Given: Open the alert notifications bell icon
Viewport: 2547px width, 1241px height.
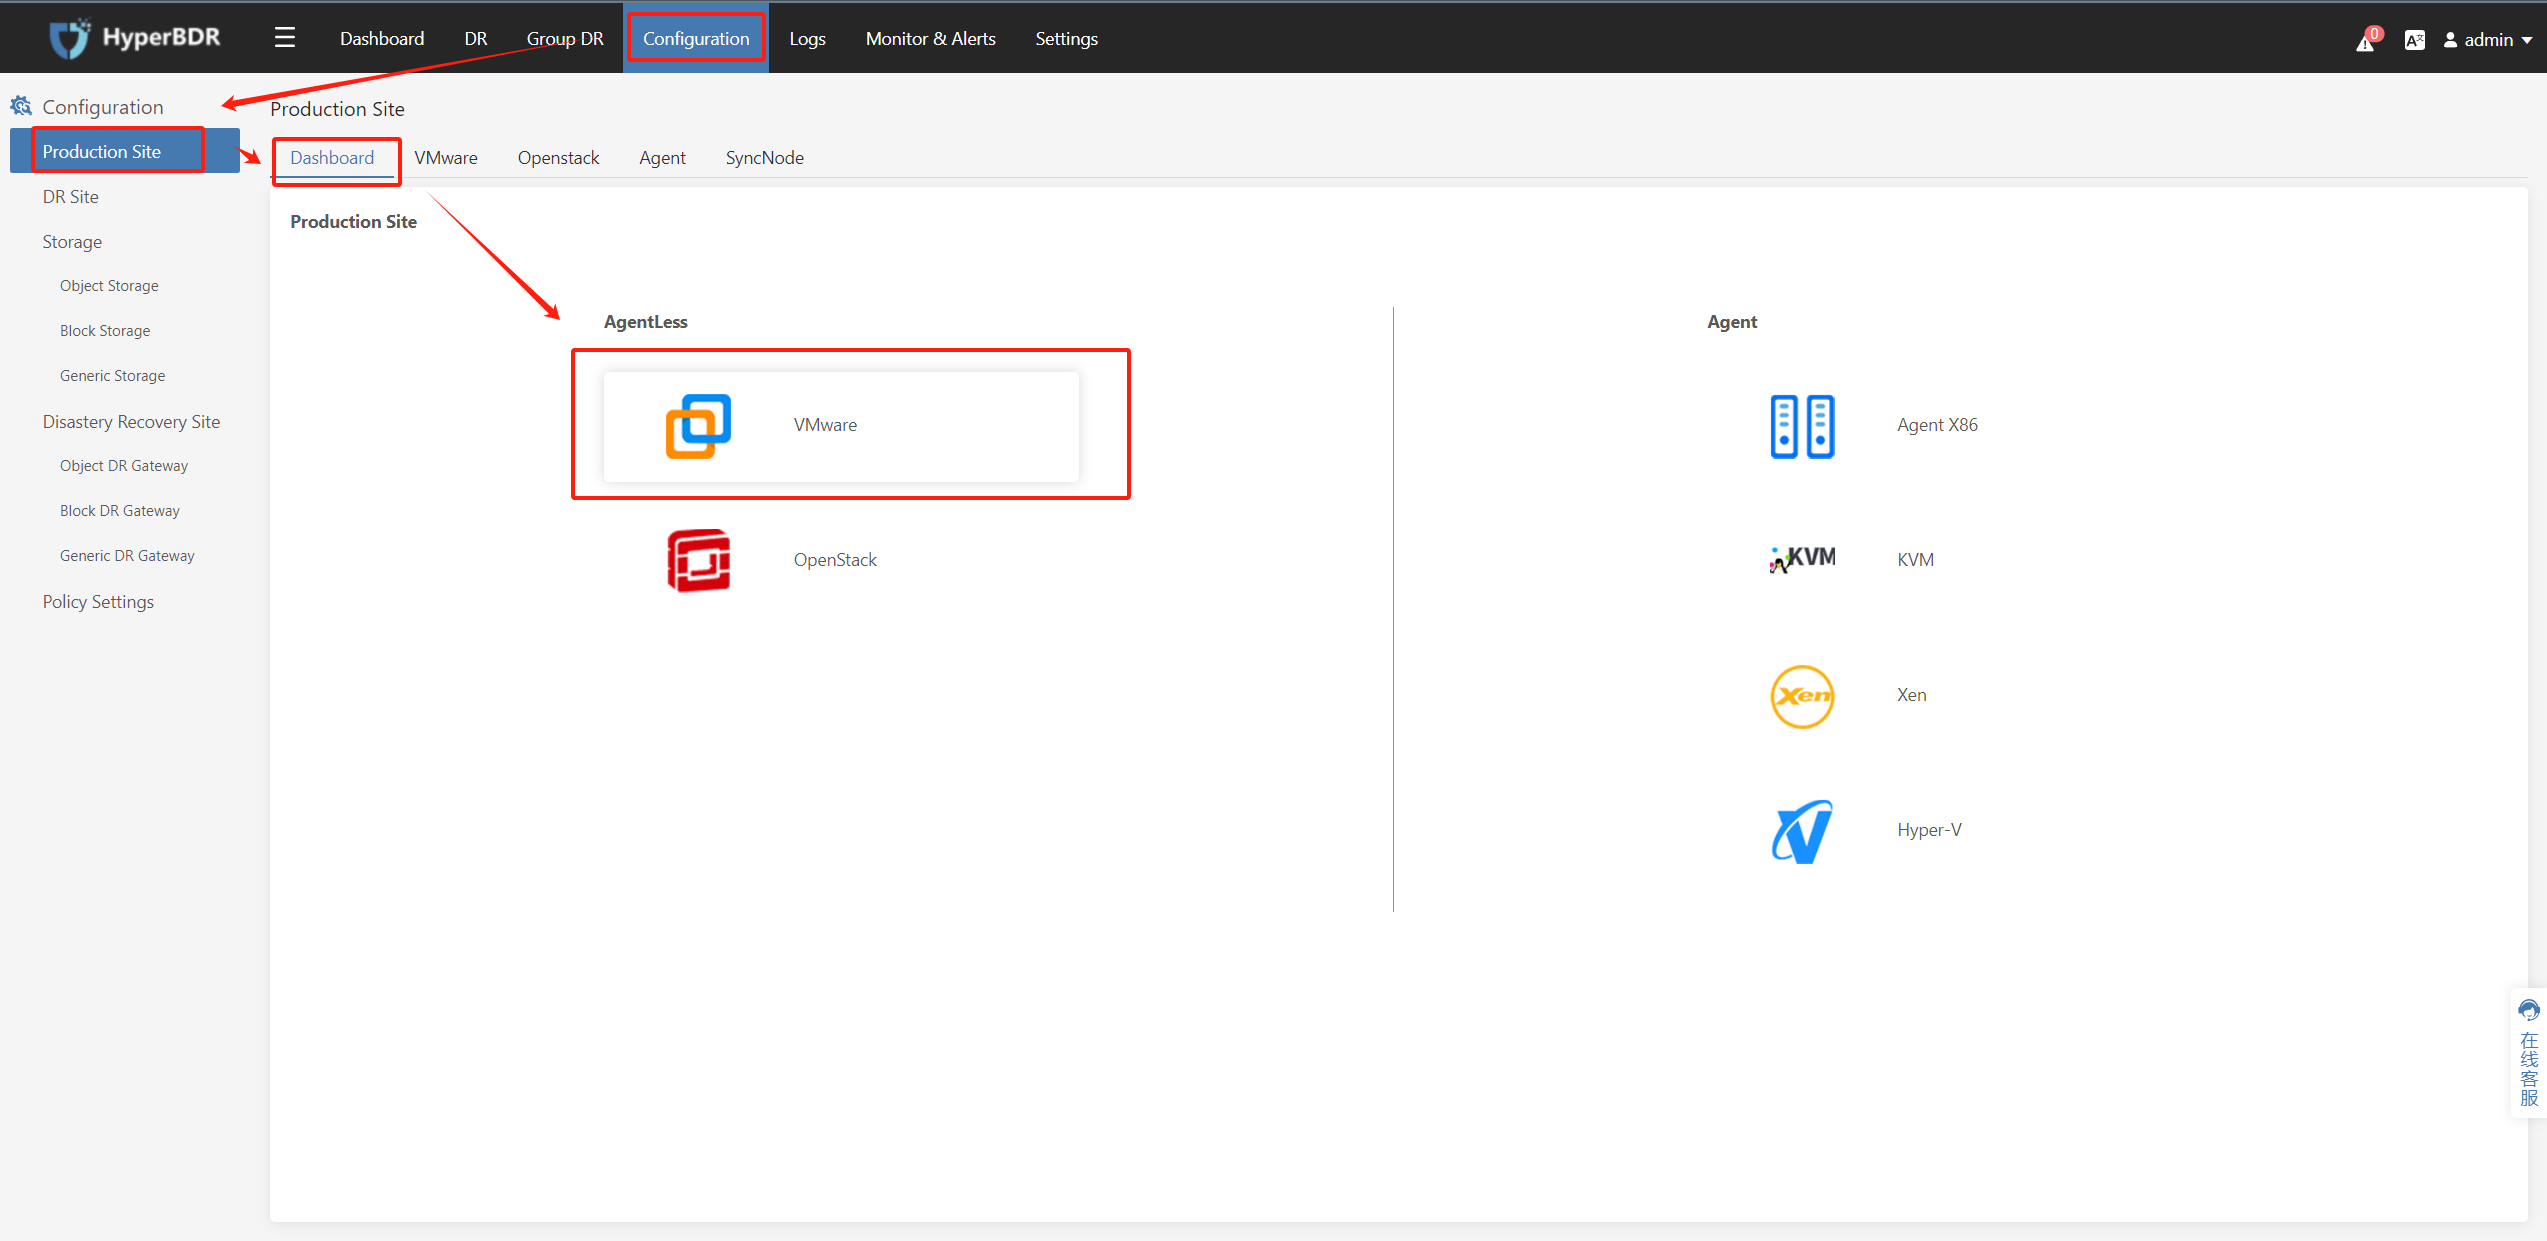Looking at the screenshot, I should click(x=2365, y=41).
